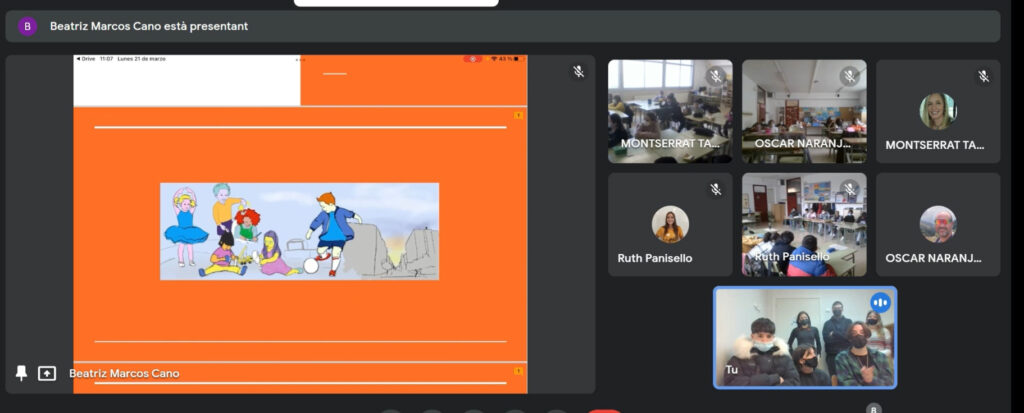Tap the Drive back link in shared screen
Screen dimensions: 1024x413
(x=86, y=59)
